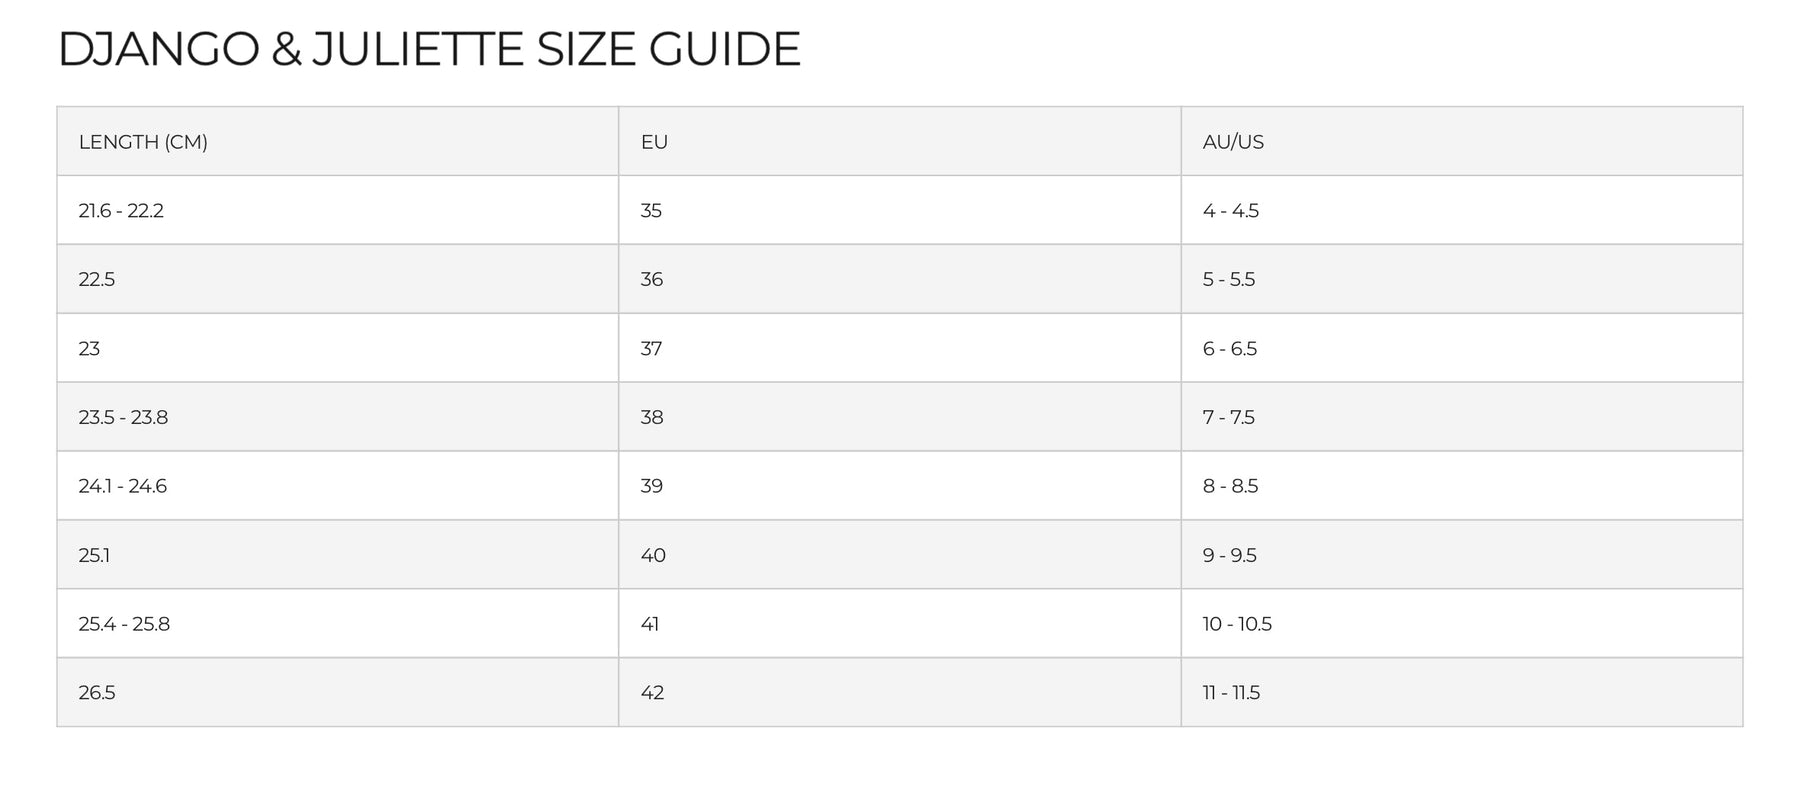
Task: Select EU size 36 cell
Action: pyautogui.click(x=652, y=280)
